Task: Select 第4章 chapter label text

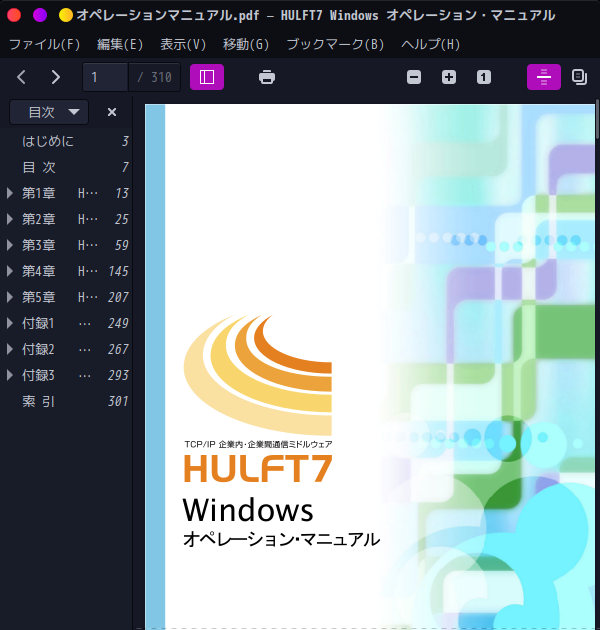Action: [x=39, y=271]
